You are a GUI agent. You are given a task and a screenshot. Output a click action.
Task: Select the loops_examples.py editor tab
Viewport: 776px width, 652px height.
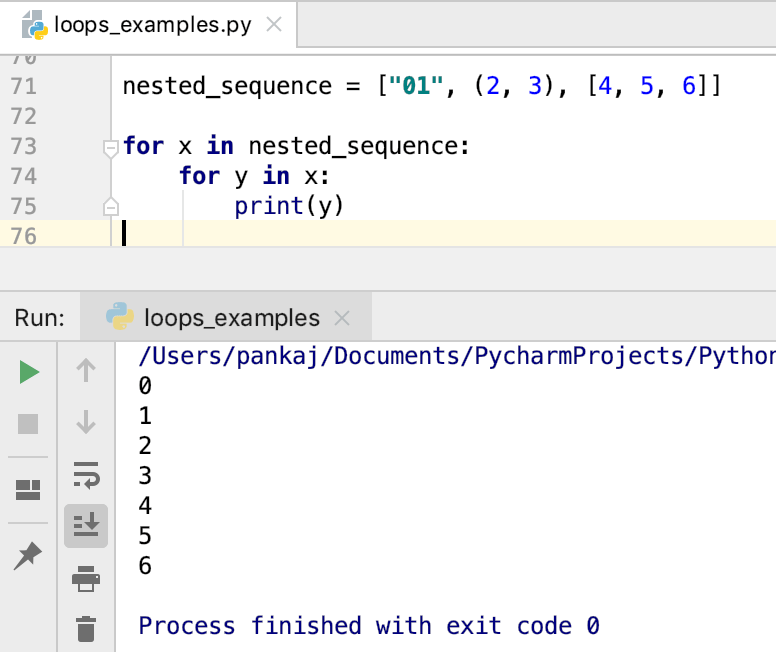(x=148, y=25)
